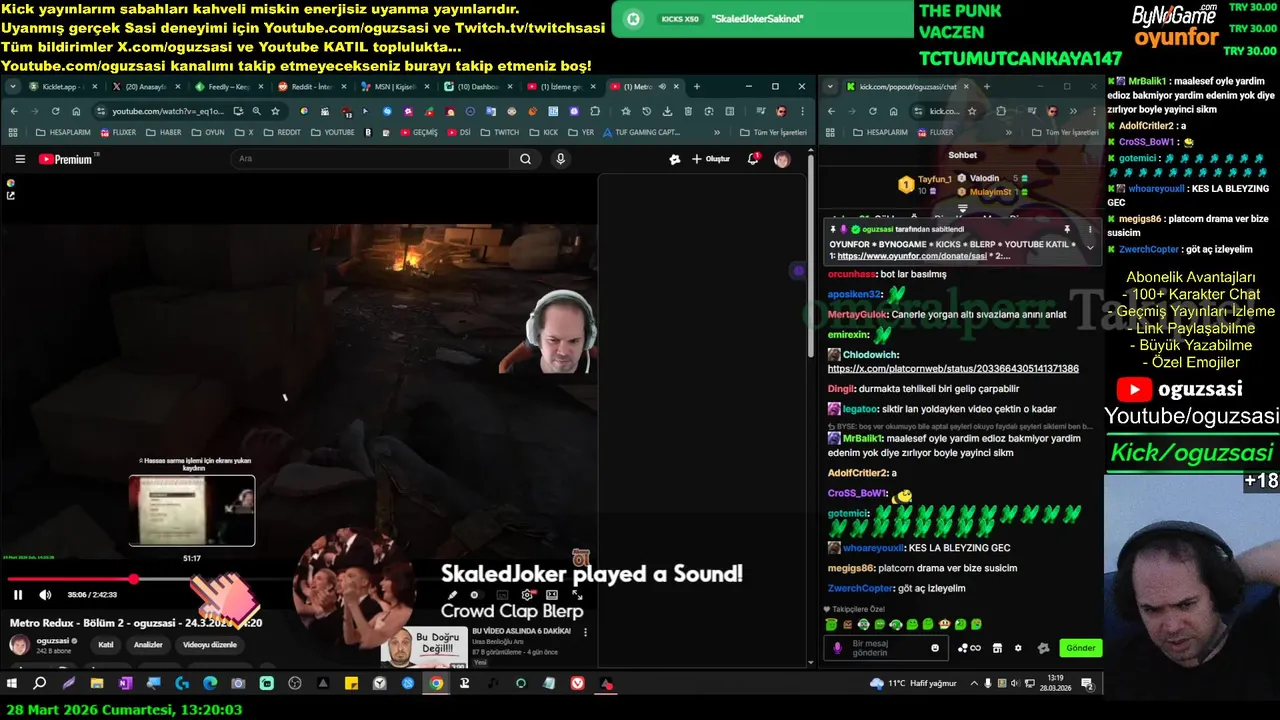The height and width of the screenshot is (720, 1280).
Task: Click the Kick chat message input
Action: click(886, 648)
